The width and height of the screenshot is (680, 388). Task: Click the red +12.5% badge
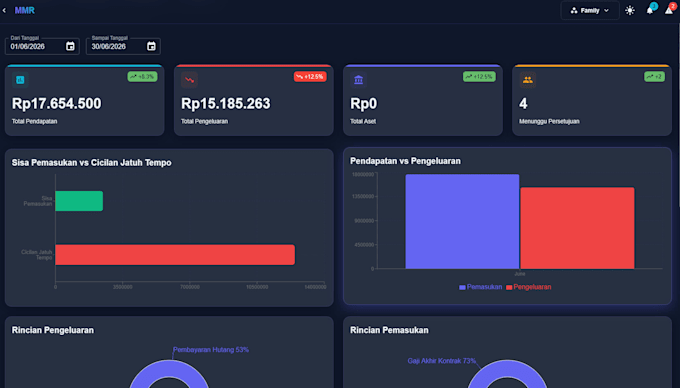tap(310, 77)
